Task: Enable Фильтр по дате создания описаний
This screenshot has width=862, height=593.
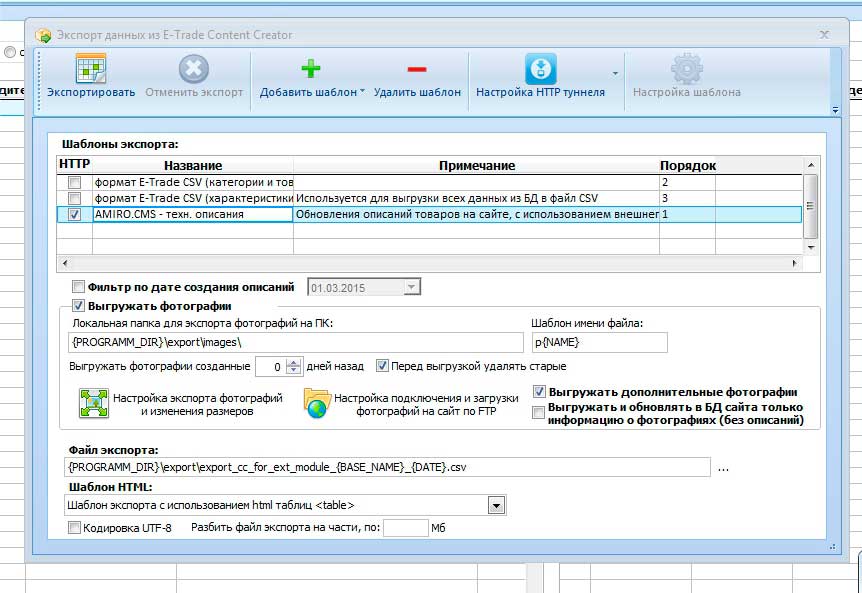Action: point(78,286)
